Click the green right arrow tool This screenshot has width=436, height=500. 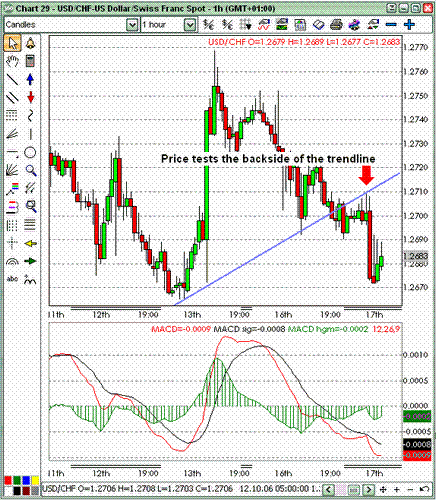[x=30, y=261]
